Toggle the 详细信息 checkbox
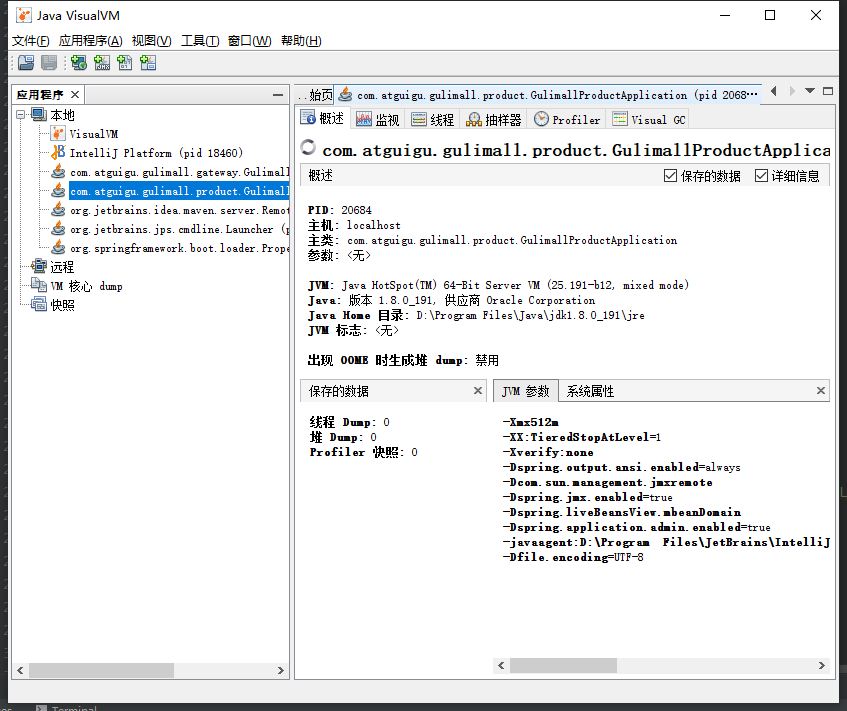The width and height of the screenshot is (847, 711). click(x=761, y=176)
